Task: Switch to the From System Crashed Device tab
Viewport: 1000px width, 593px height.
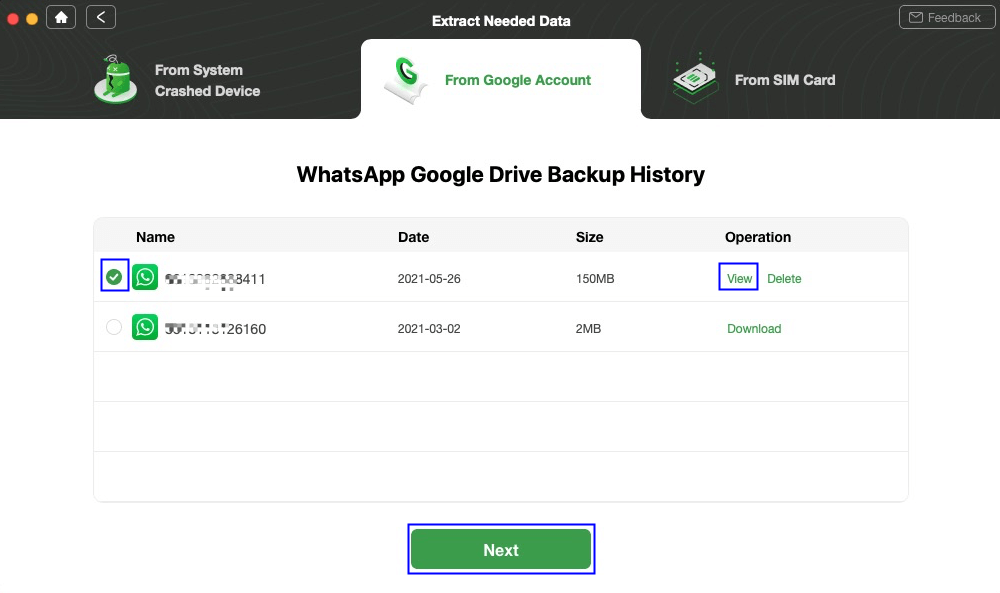Action: point(207,80)
